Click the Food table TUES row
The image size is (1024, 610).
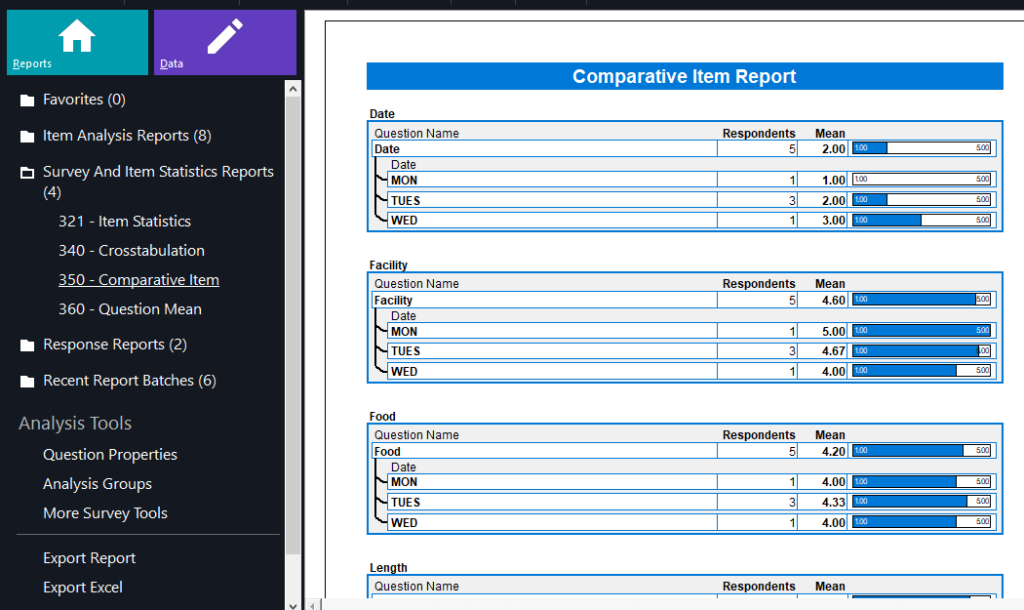[x=692, y=502]
